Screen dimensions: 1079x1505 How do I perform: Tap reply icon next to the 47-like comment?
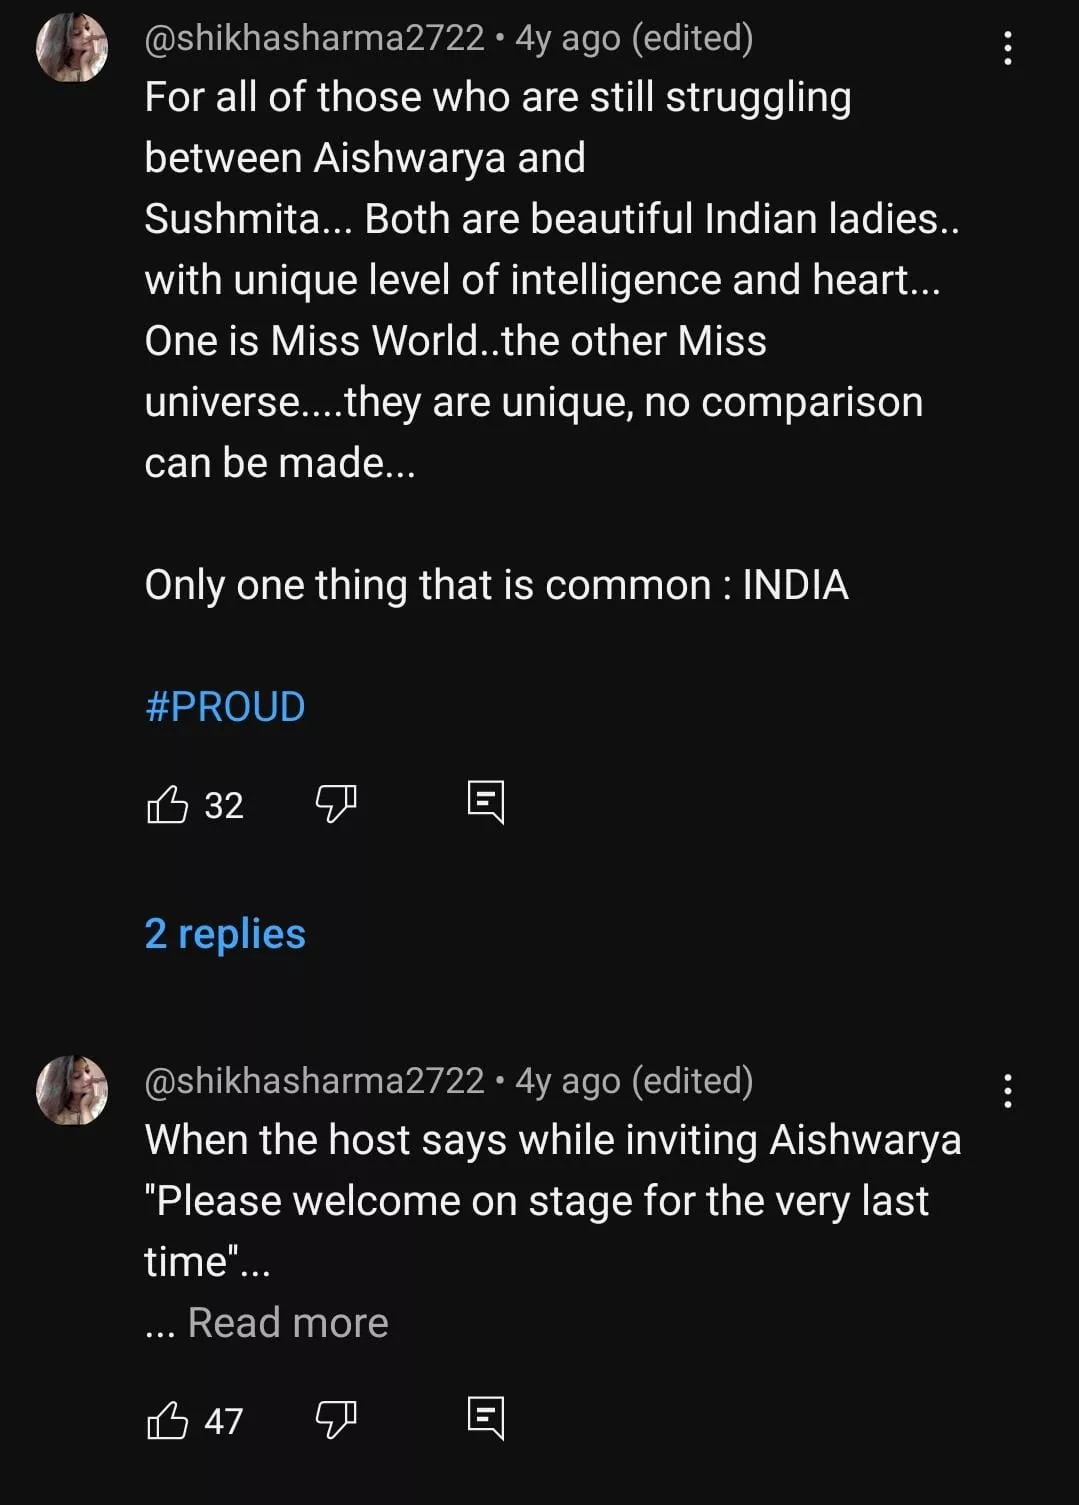click(x=486, y=1418)
